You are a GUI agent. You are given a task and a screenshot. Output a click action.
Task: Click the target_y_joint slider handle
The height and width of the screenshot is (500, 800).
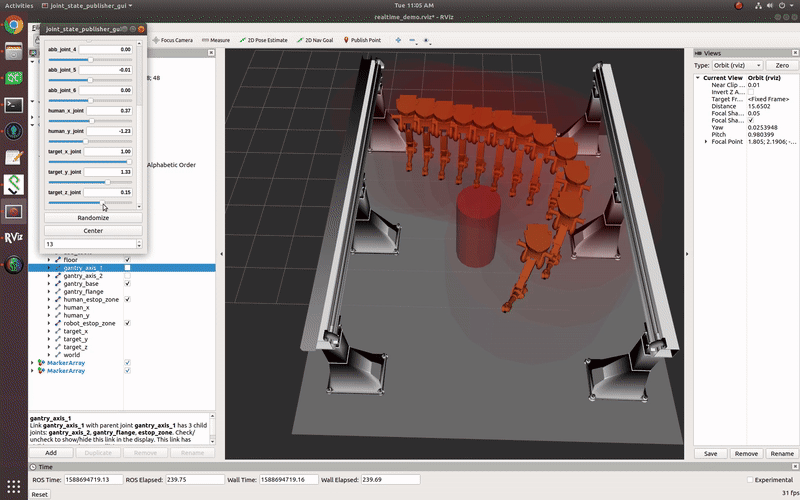108,182
